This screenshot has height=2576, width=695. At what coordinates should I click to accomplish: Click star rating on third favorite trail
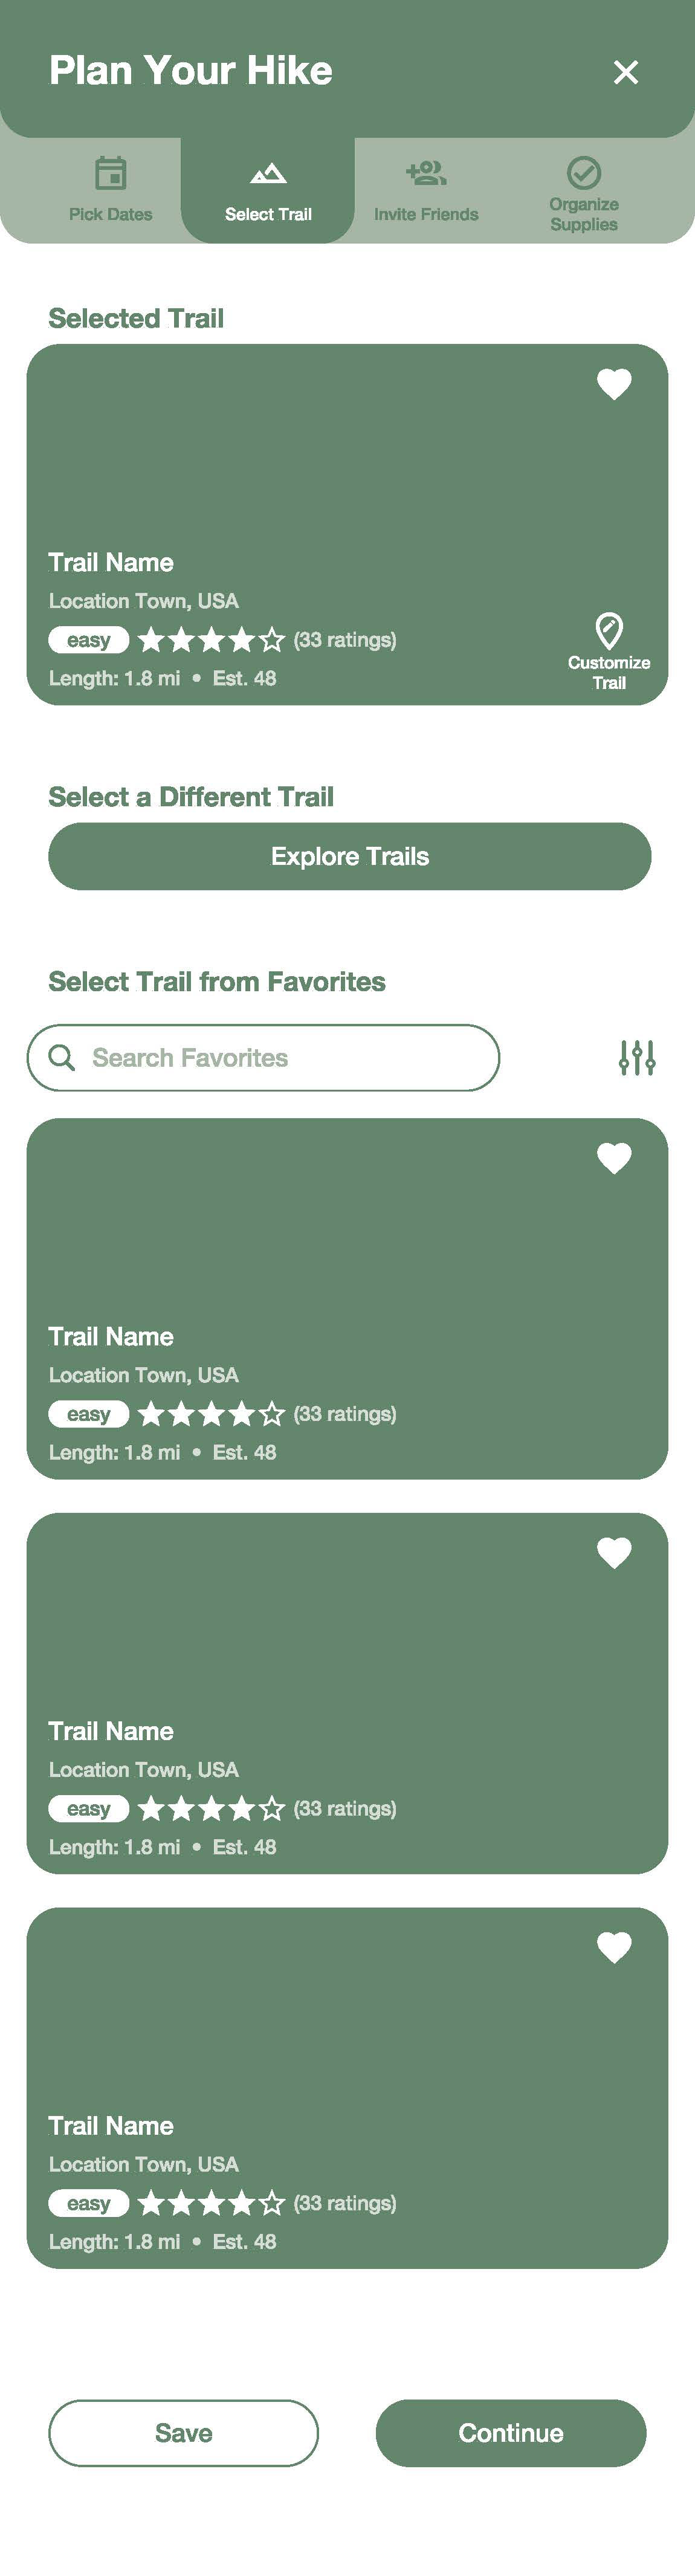pyautogui.click(x=211, y=2203)
